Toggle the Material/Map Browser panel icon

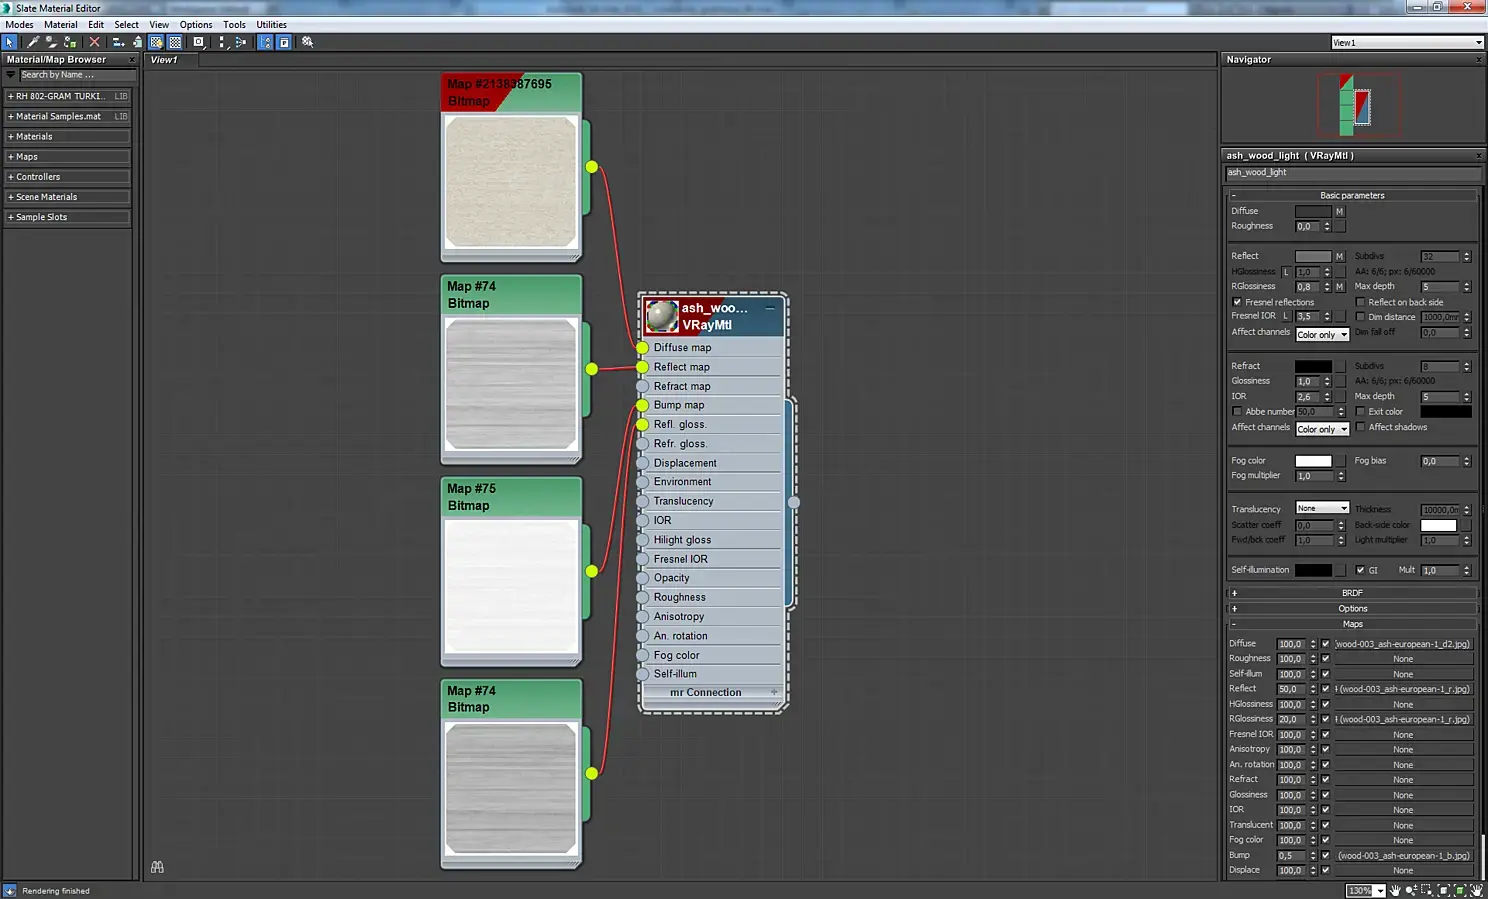coord(265,42)
